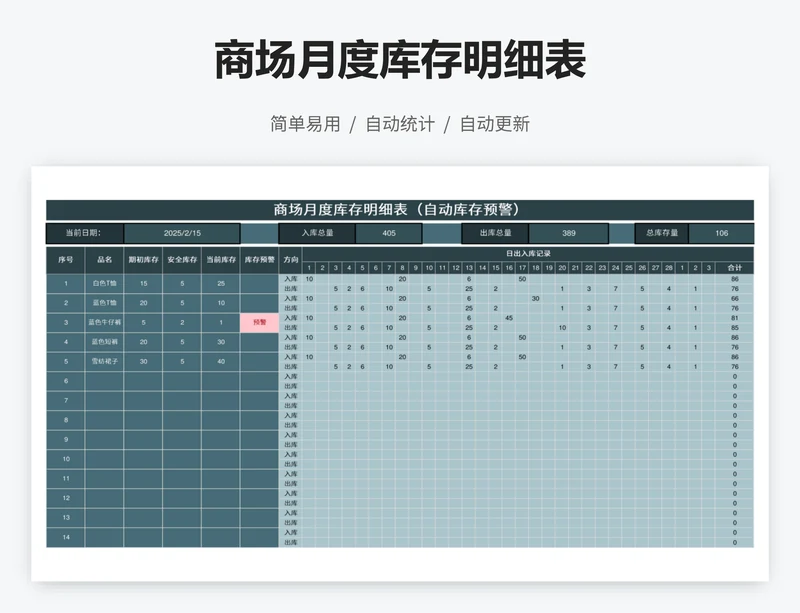Click the 安全库存 column header
Image resolution: width=800 pixels, height=613 pixels.
coord(182,260)
